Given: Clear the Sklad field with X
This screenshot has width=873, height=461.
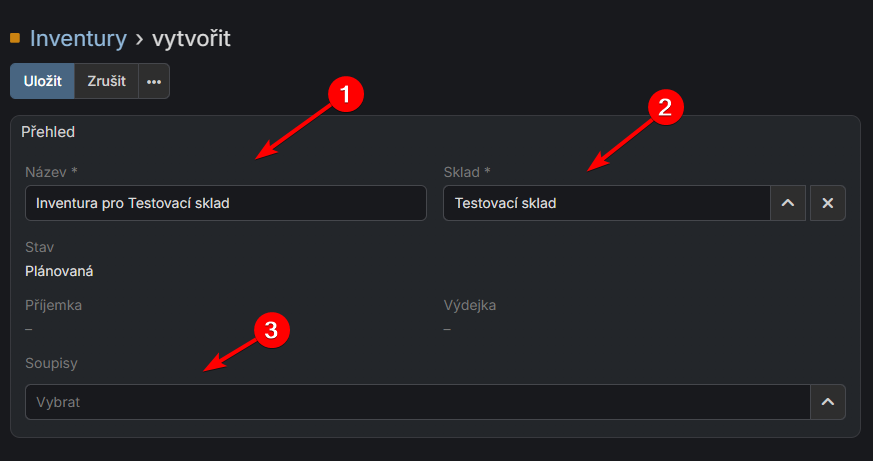Looking at the screenshot, I should click(827, 203).
